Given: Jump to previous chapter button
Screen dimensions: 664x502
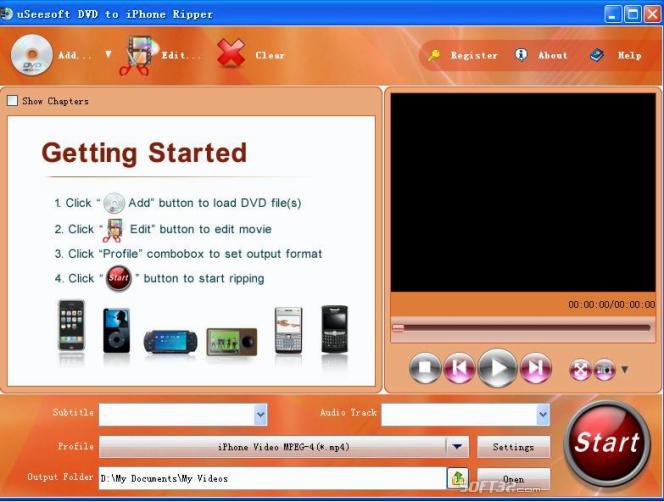Looking at the screenshot, I should pyautogui.click(x=459, y=368).
